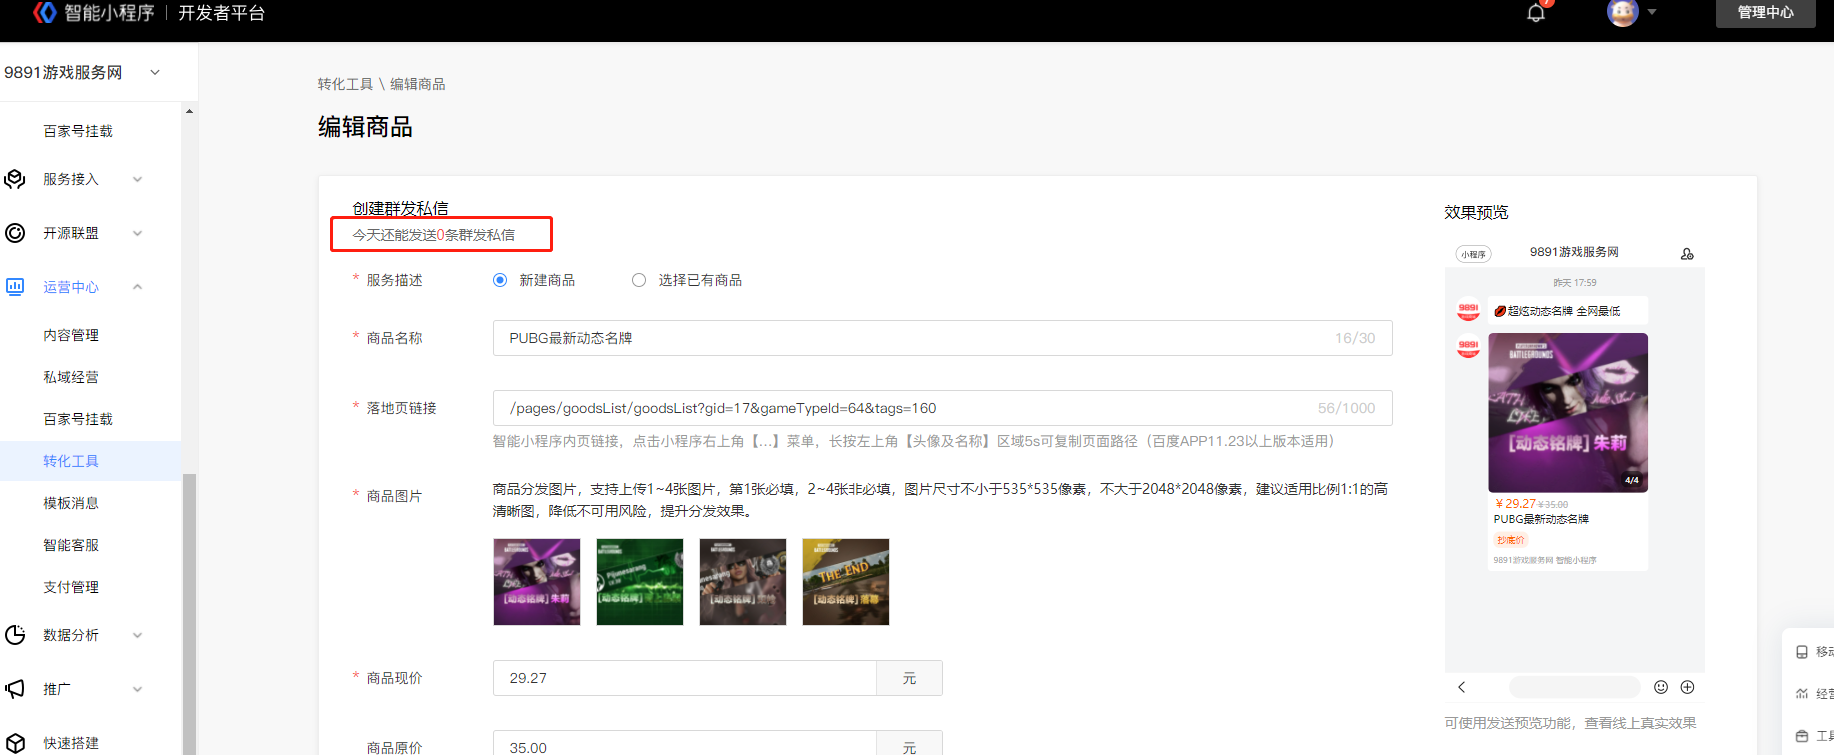Click the chart icon in floating panel
The height and width of the screenshot is (755, 1834).
[x=1802, y=694]
